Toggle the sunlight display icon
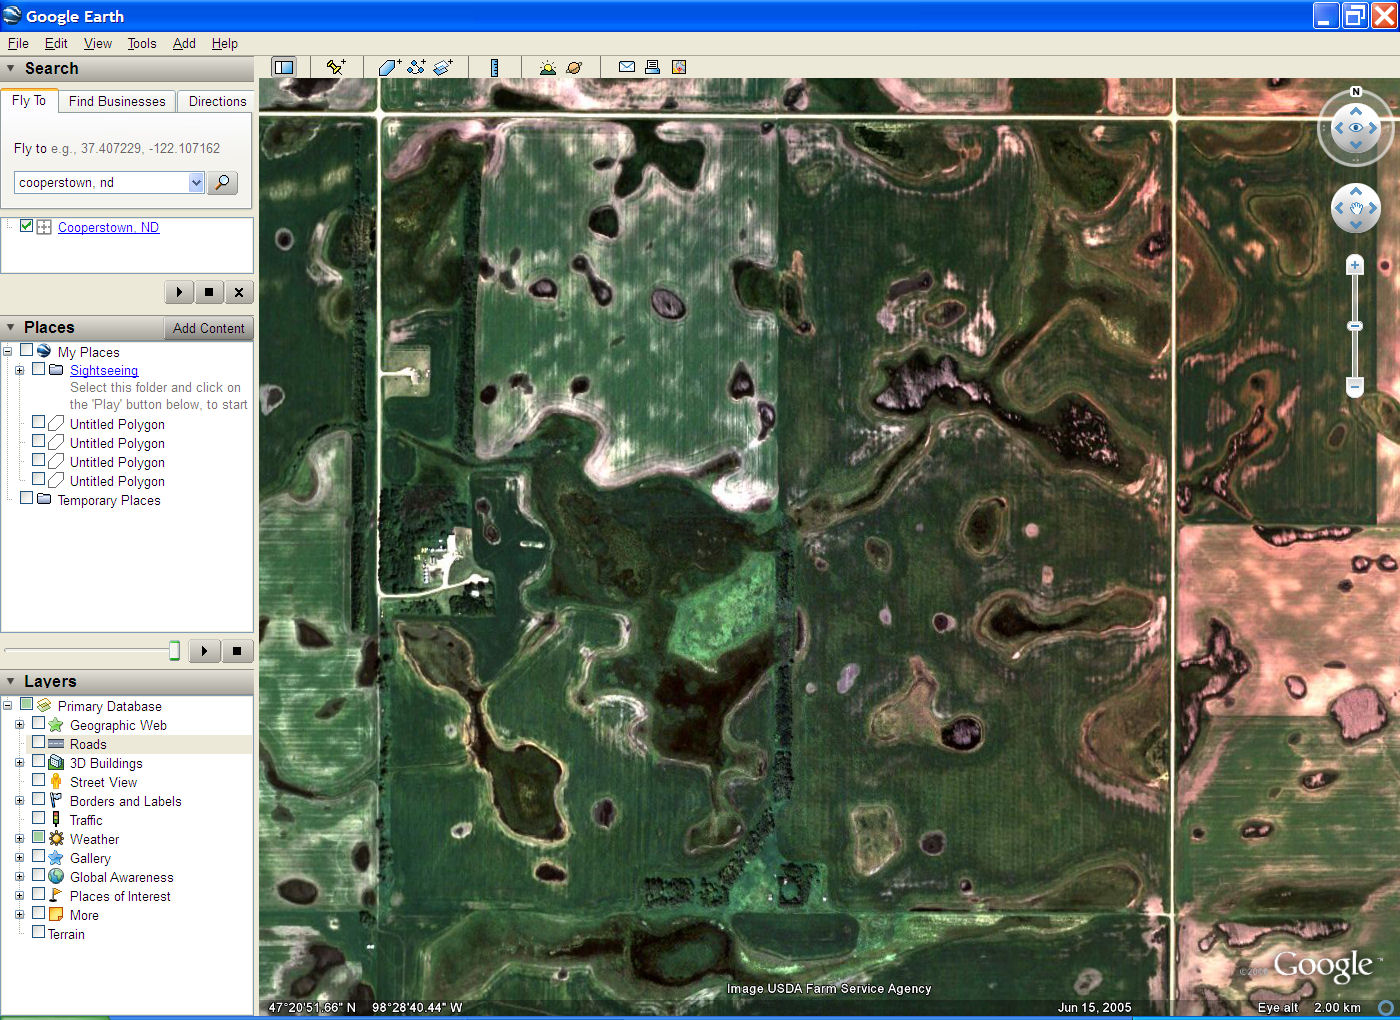 547,67
